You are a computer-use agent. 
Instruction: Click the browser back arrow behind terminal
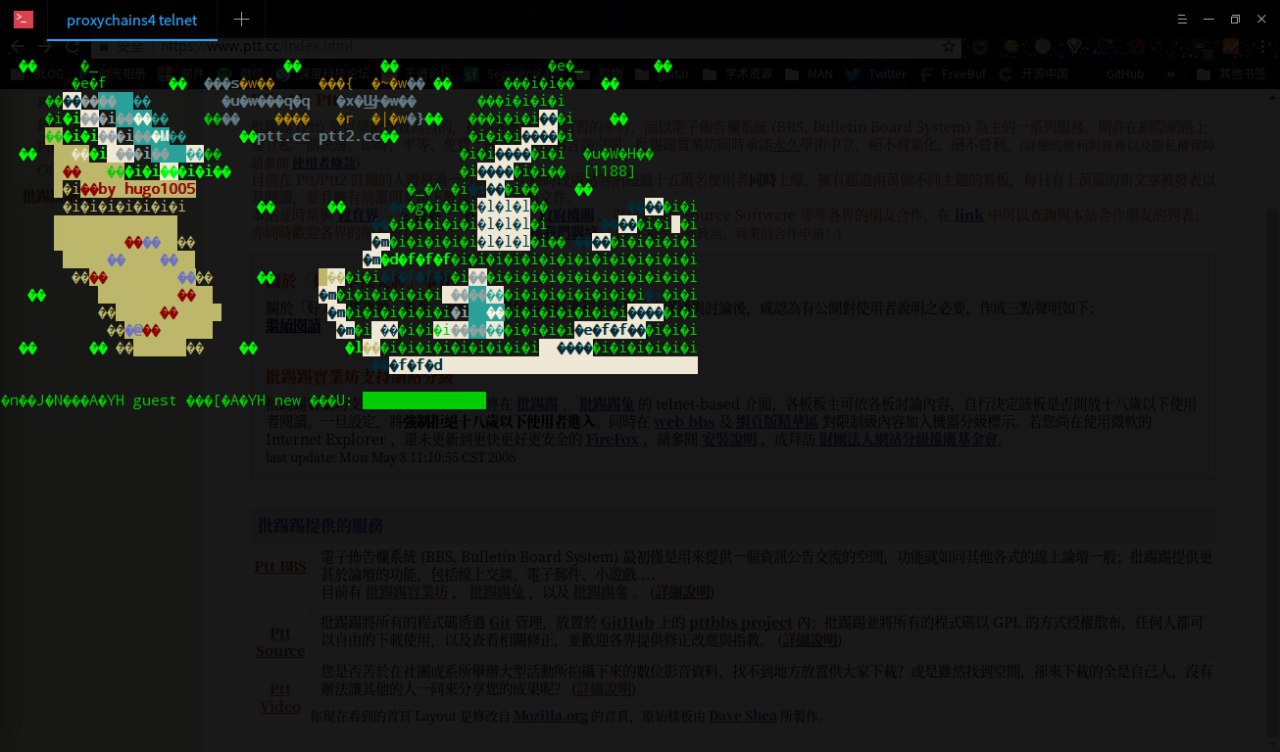coord(18,46)
